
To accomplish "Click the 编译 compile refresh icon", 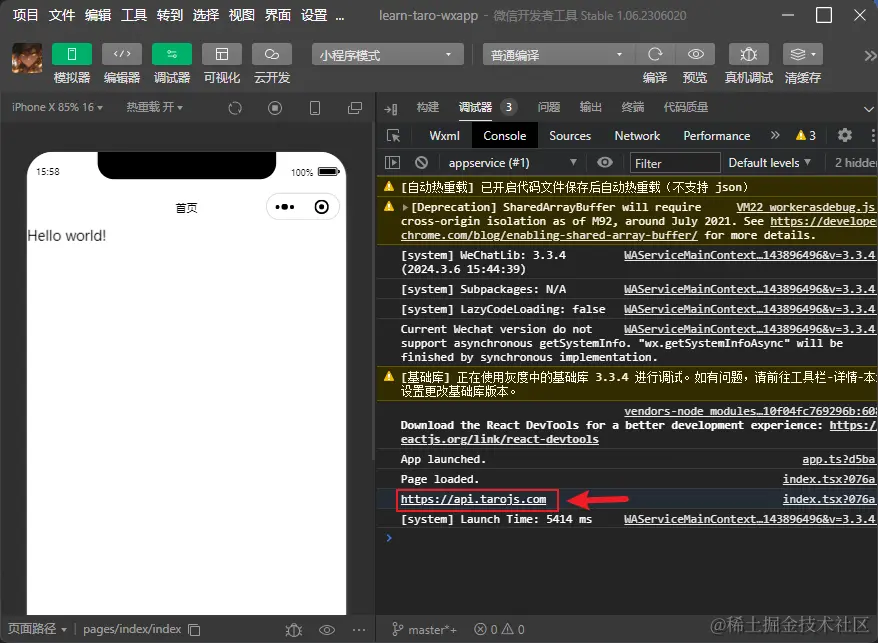I will tap(655, 54).
